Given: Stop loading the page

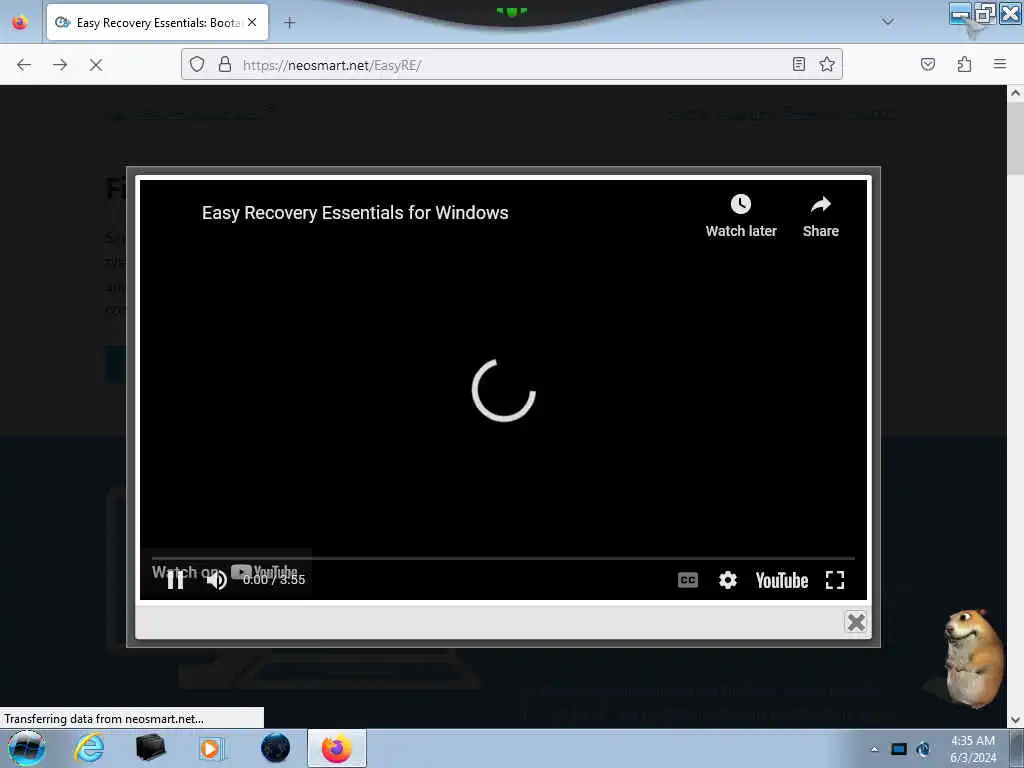Looking at the screenshot, I should (96, 65).
